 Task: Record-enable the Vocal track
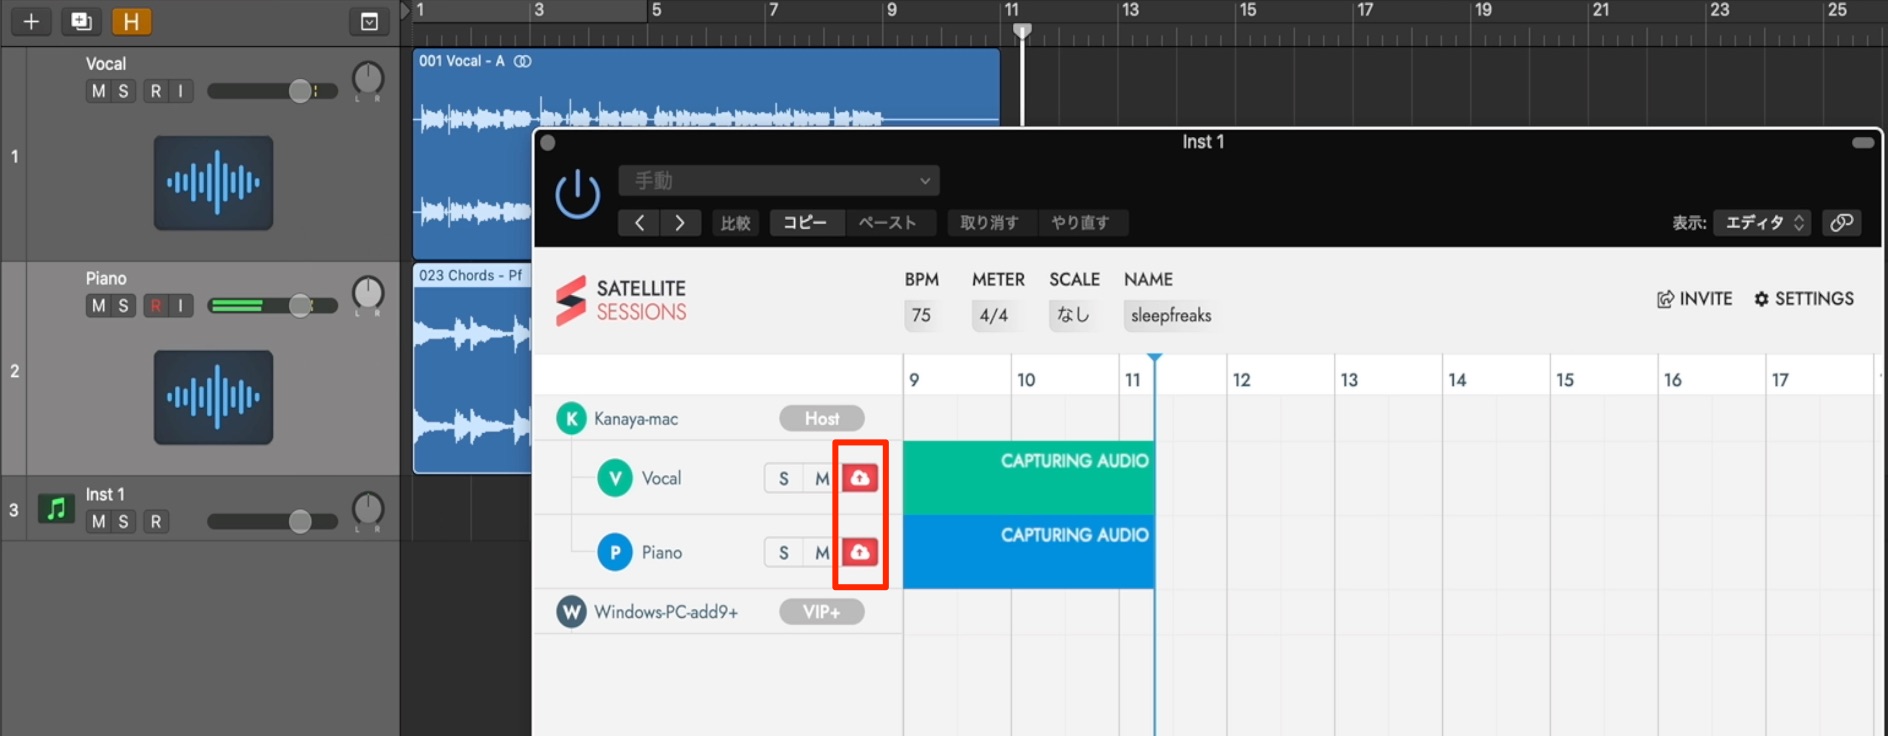click(x=156, y=91)
